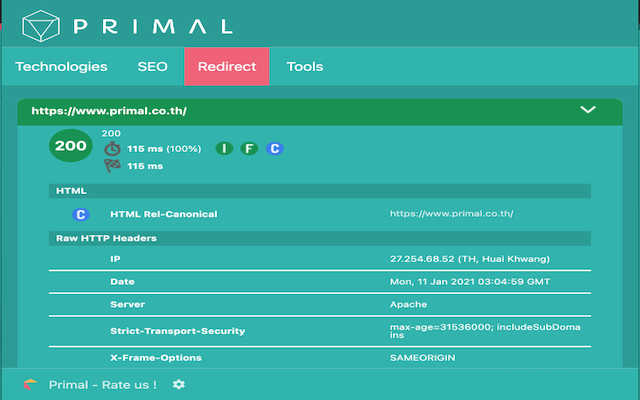The width and height of the screenshot is (640, 400).
Task: Click the Primal cube logo icon
Action: [x=41, y=26]
